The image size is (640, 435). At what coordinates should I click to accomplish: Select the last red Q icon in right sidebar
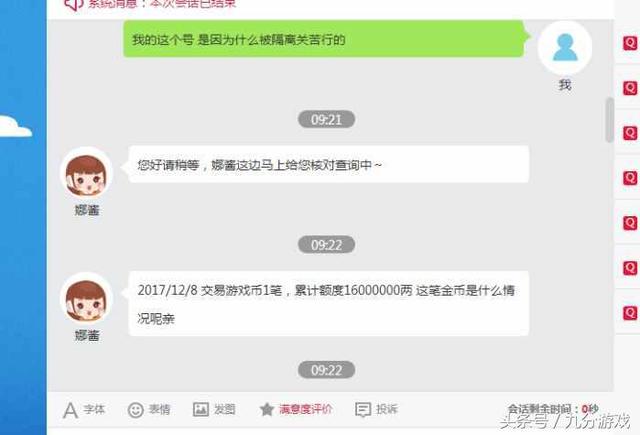tap(630, 313)
